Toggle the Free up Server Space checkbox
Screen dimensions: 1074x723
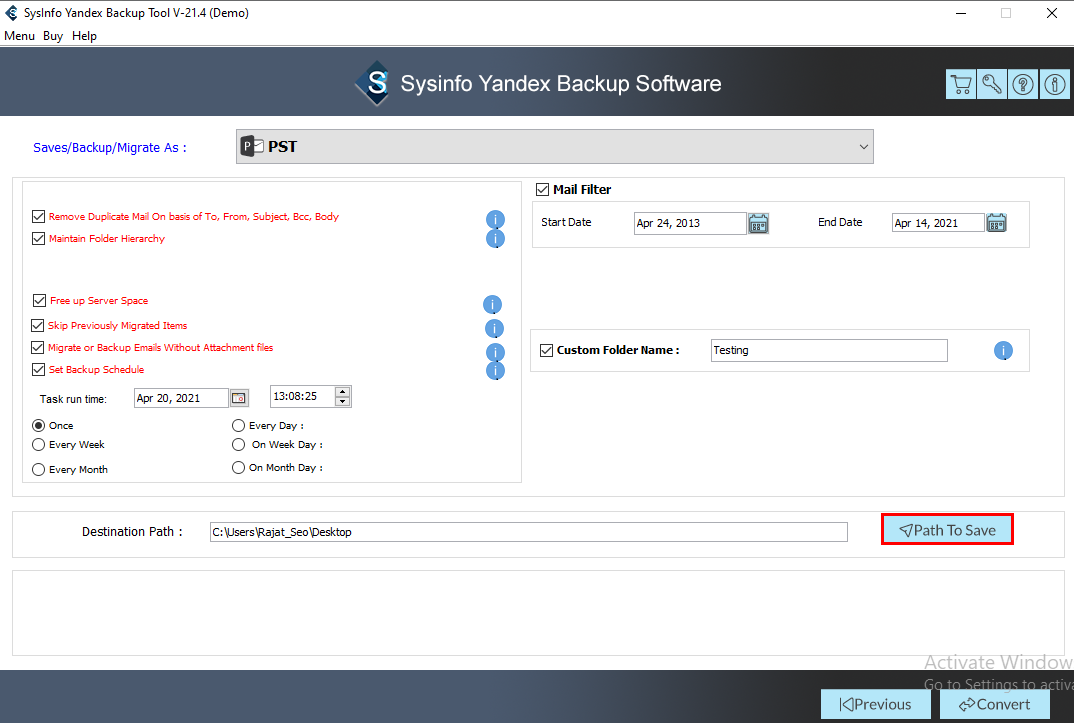click(39, 301)
